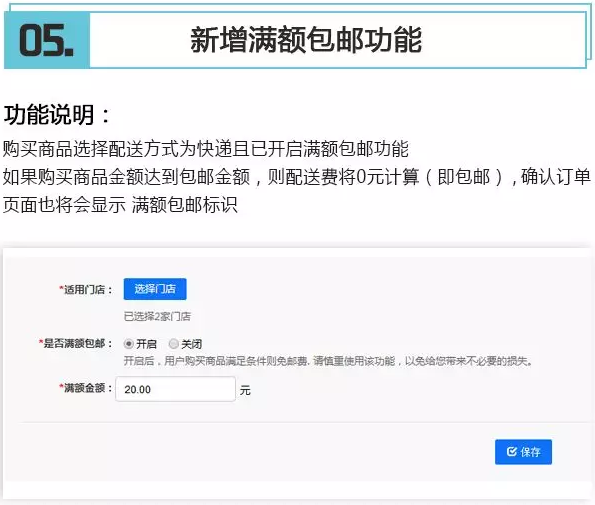Click the 满额金额 label
The width and height of the screenshot is (595, 505).
tap(86, 388)
